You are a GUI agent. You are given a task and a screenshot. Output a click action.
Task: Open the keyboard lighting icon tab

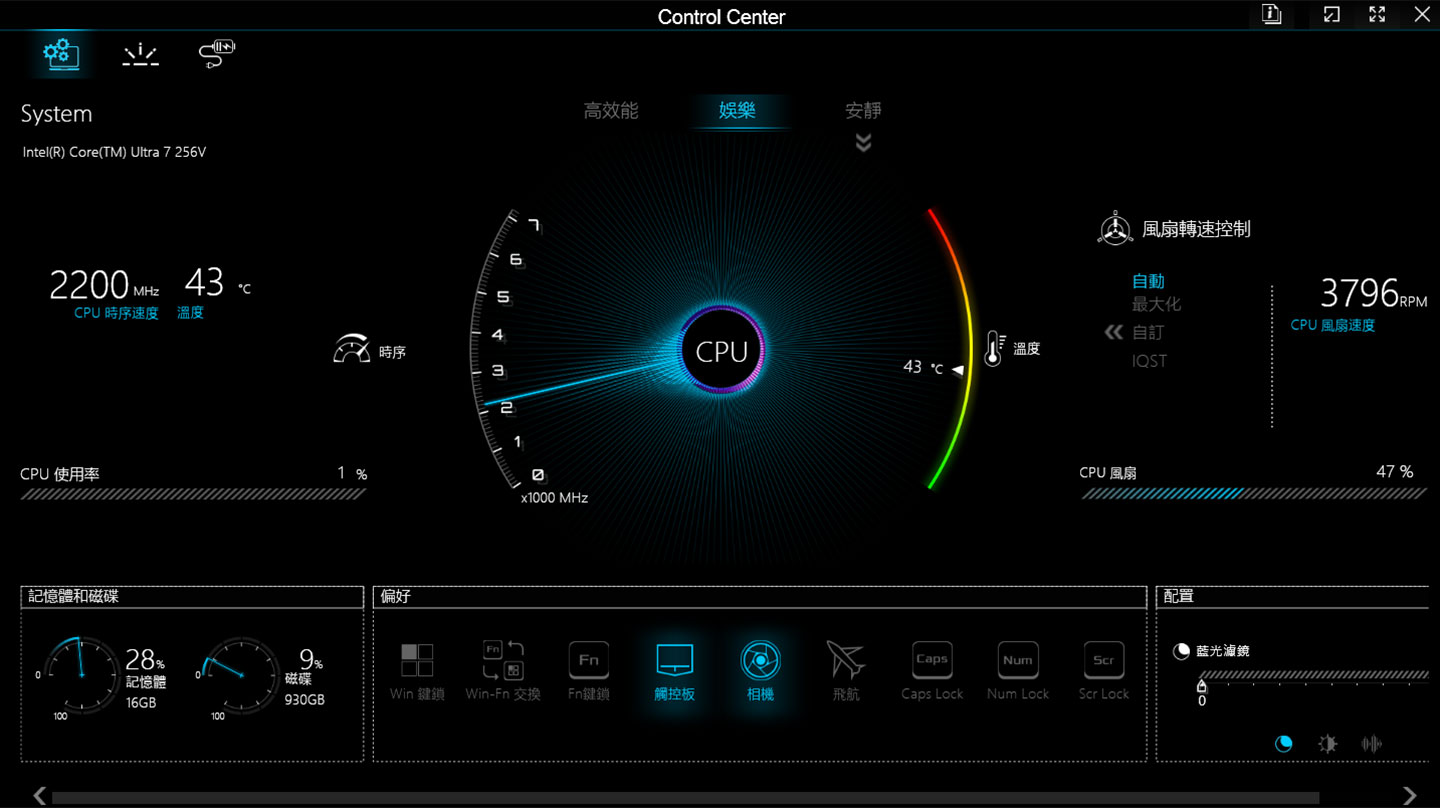tap(140, 54)
